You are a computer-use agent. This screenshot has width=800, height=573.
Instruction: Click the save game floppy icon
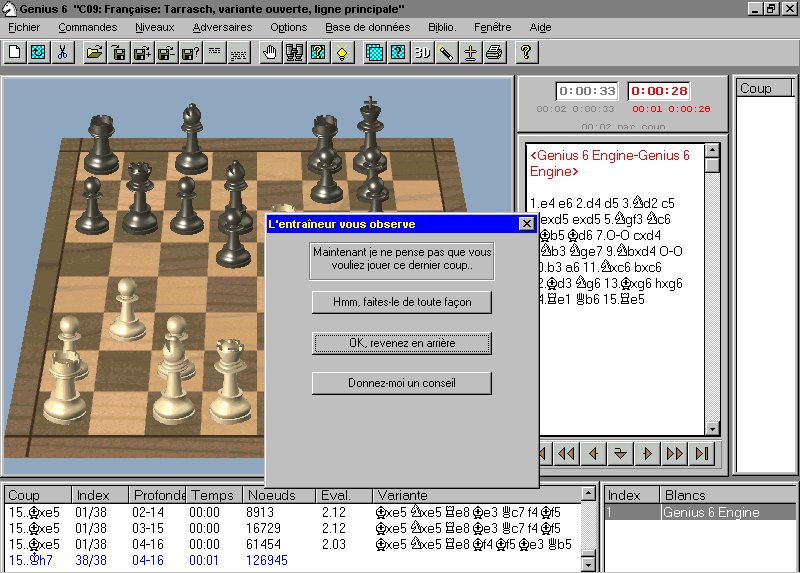[118, 53]
